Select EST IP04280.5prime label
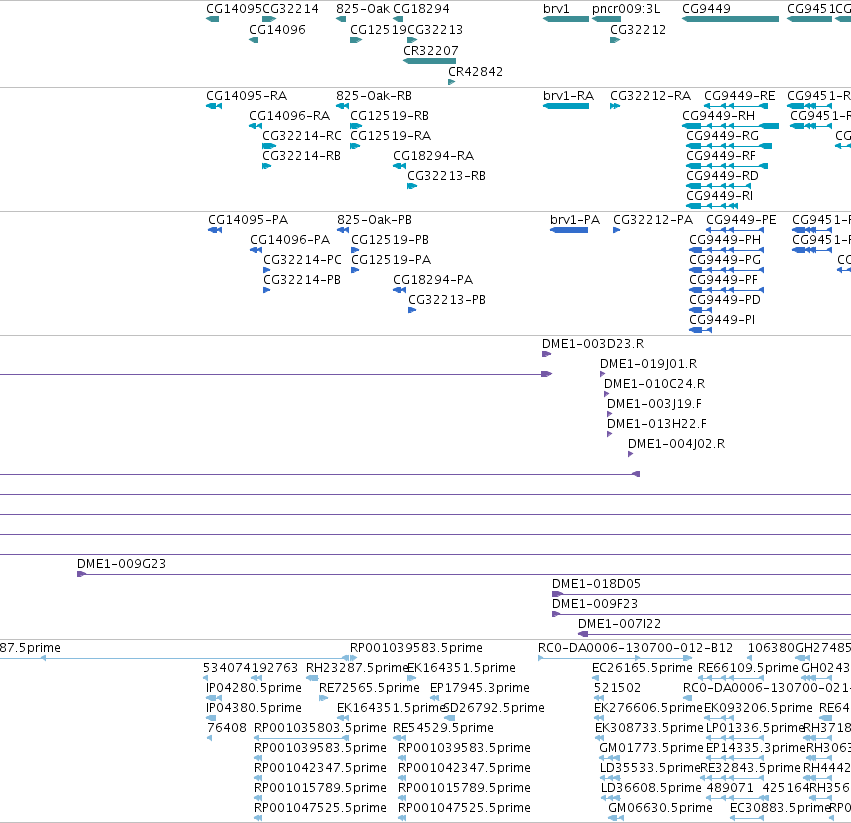This screenshot has height=823, width=851. coord(254,688)
